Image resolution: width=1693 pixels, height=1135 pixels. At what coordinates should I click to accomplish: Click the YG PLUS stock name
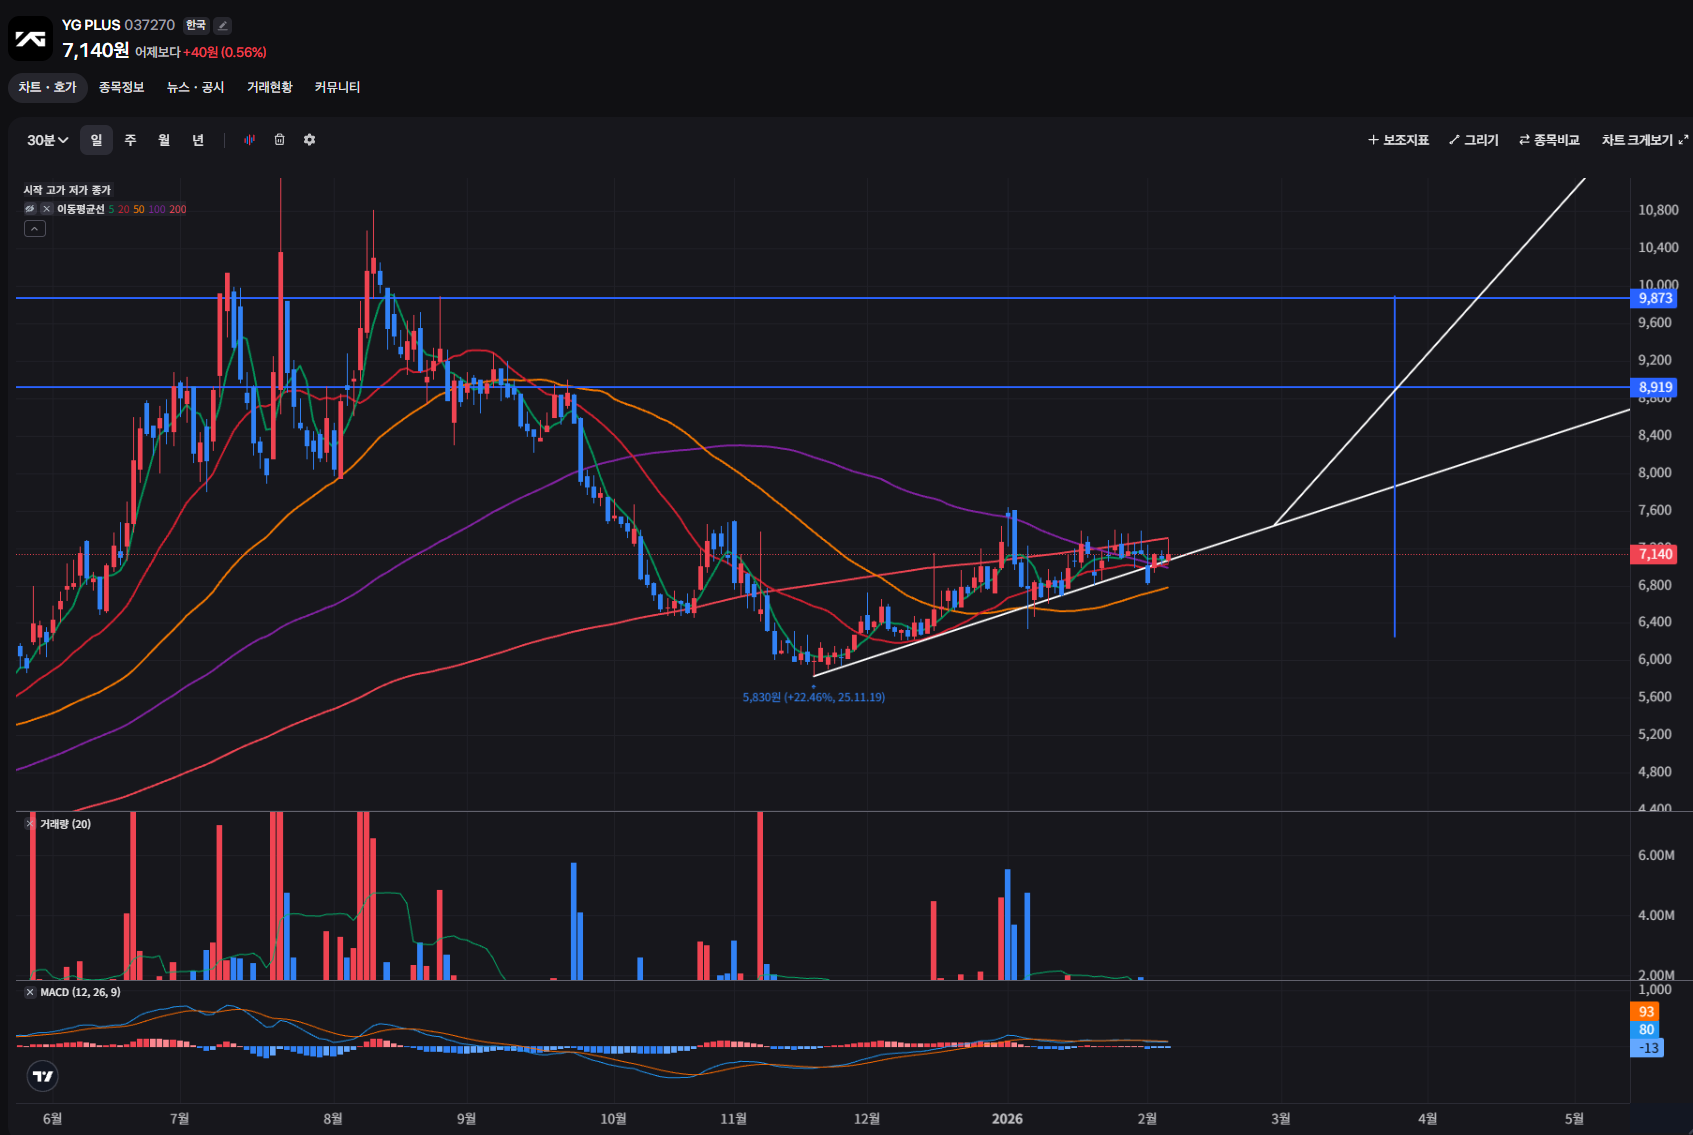point(91,25)
